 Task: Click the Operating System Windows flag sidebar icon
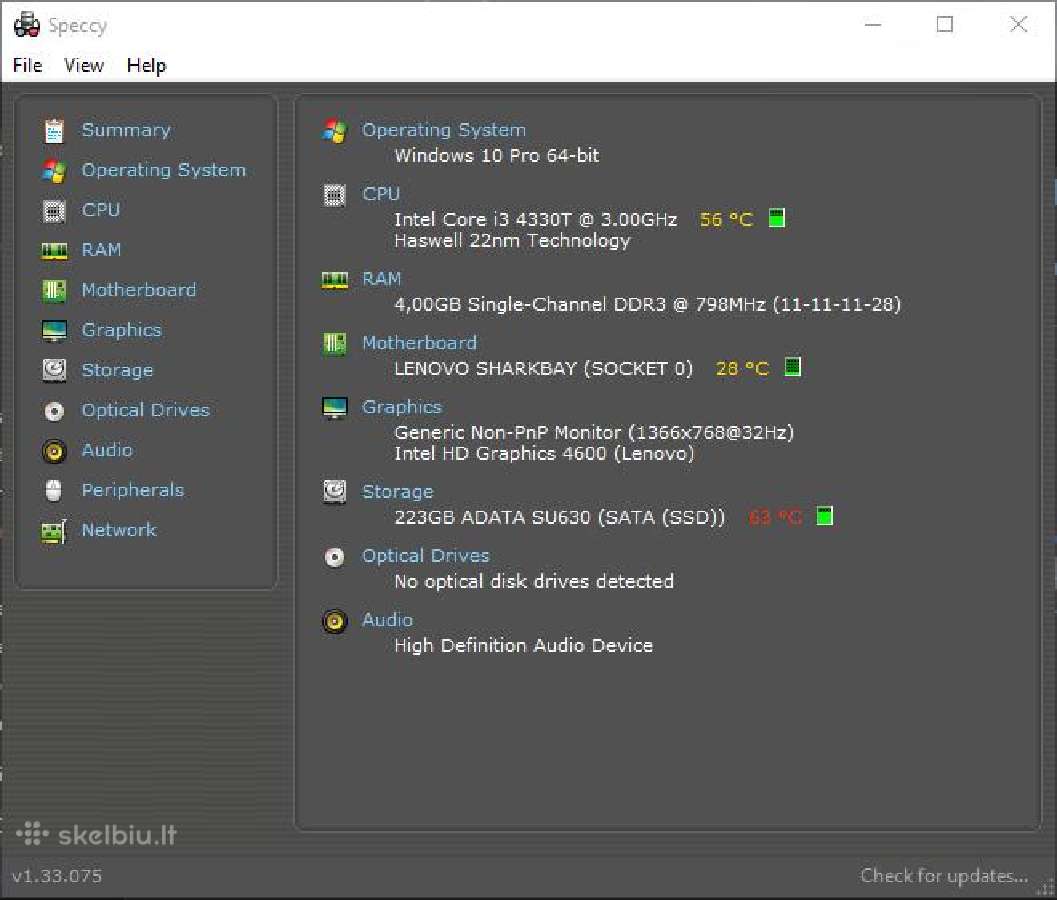click(54, 171)
